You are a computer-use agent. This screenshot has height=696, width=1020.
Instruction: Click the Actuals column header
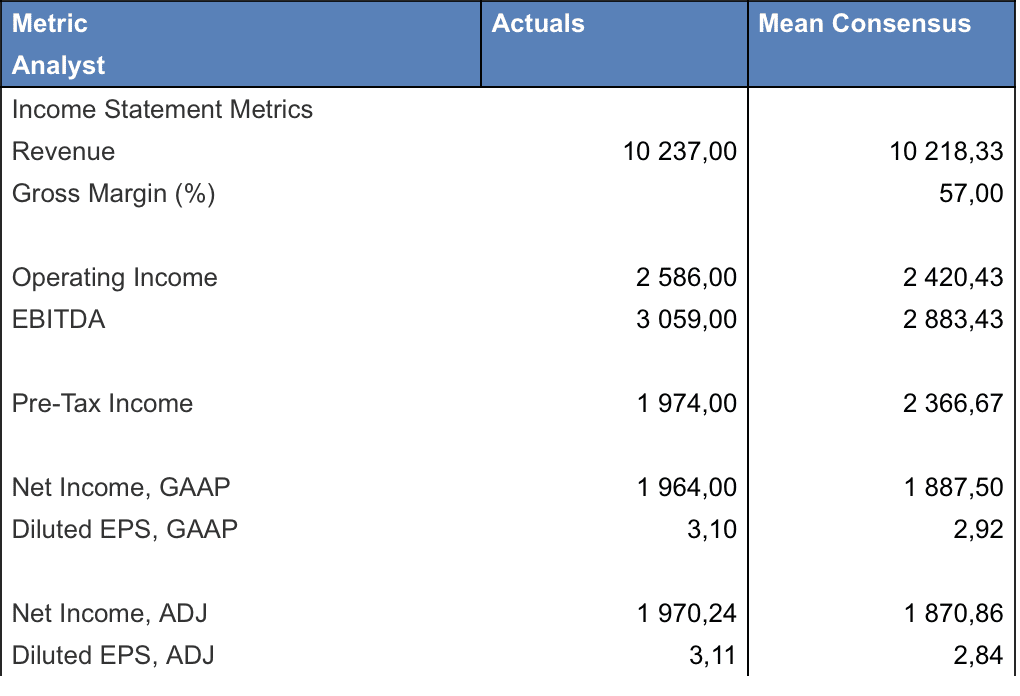538,23
